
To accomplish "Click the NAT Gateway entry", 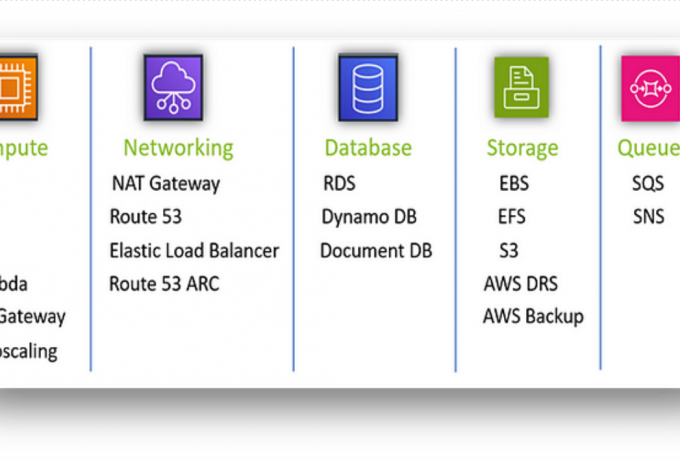I will (x=166, y=183).
